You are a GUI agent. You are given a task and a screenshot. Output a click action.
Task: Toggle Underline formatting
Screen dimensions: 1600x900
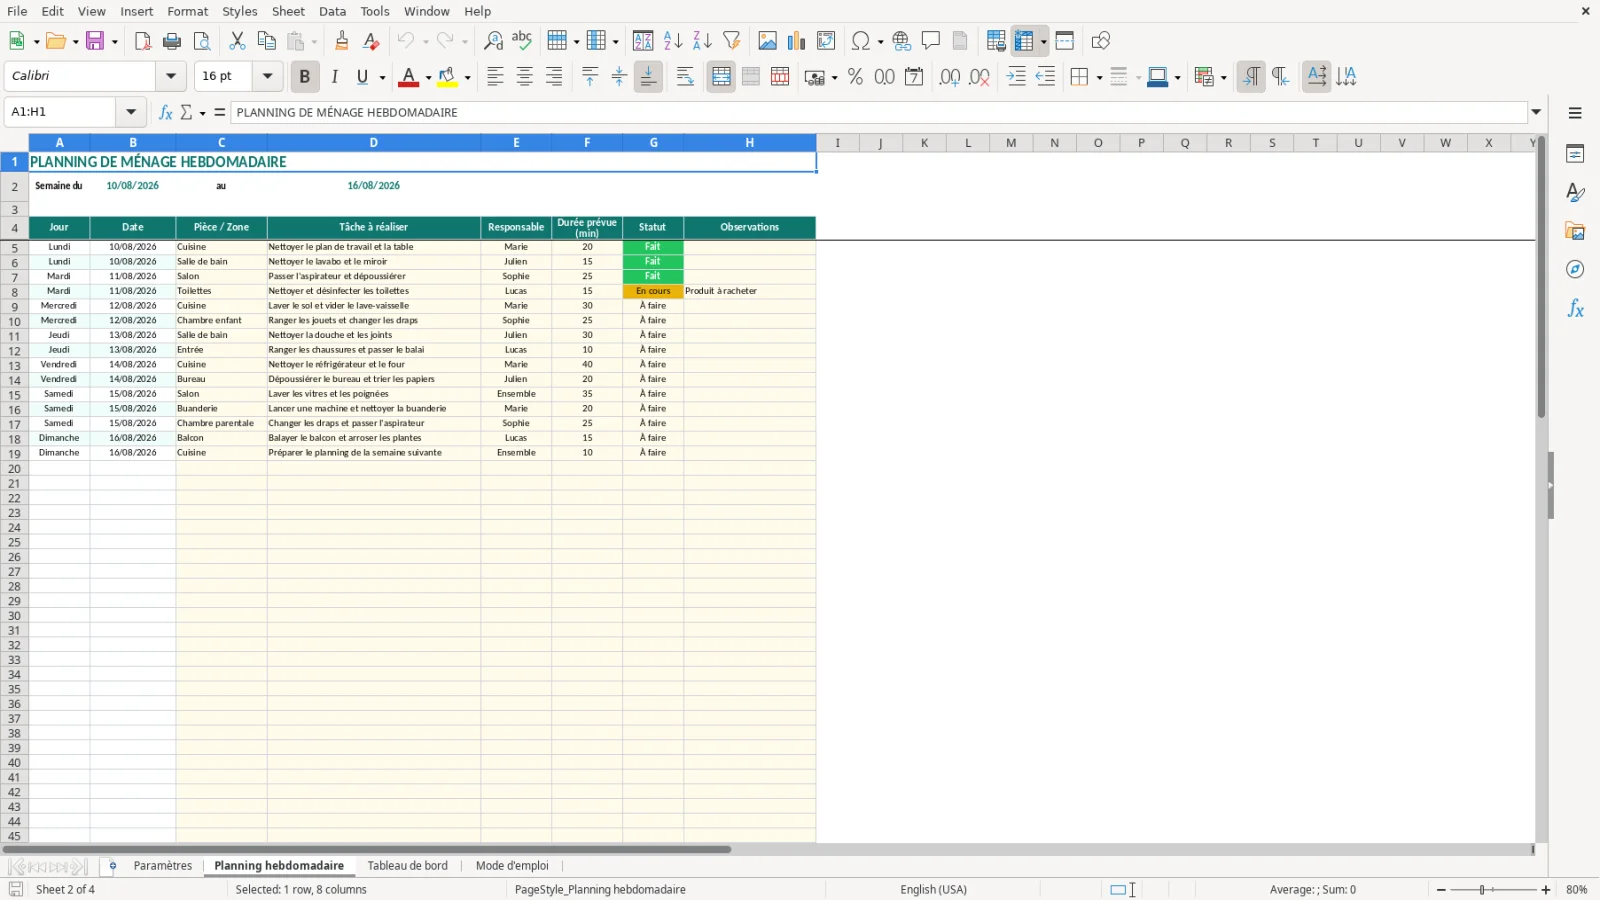point(363,77)
